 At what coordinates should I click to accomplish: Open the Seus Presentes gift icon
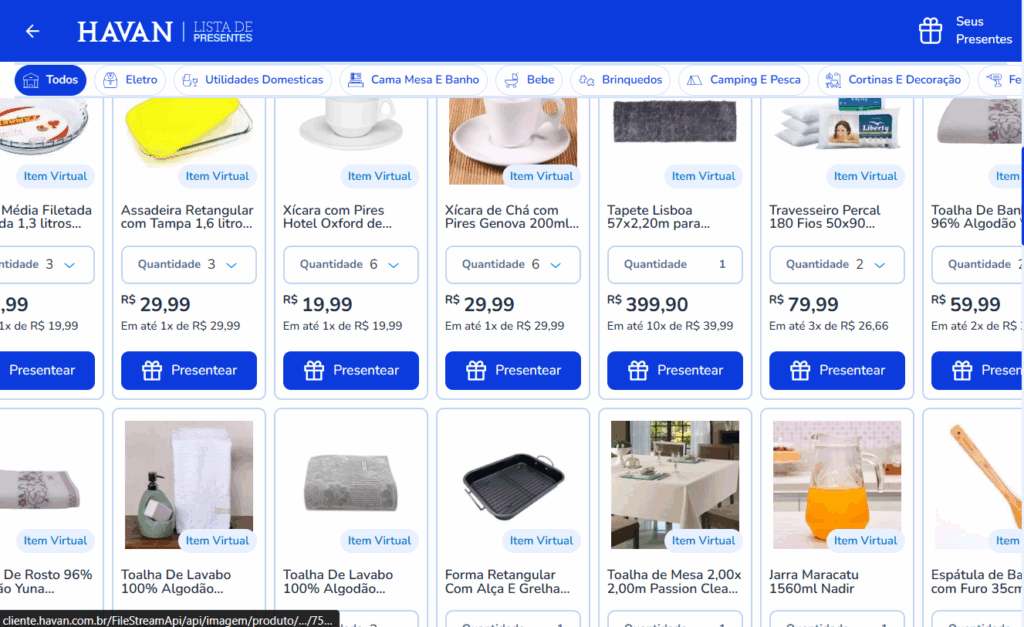pos(930,31)
